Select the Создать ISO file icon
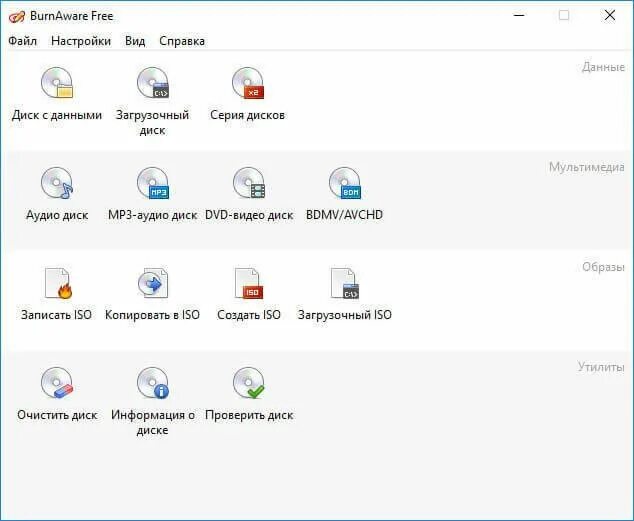 (x=249, y=283)
